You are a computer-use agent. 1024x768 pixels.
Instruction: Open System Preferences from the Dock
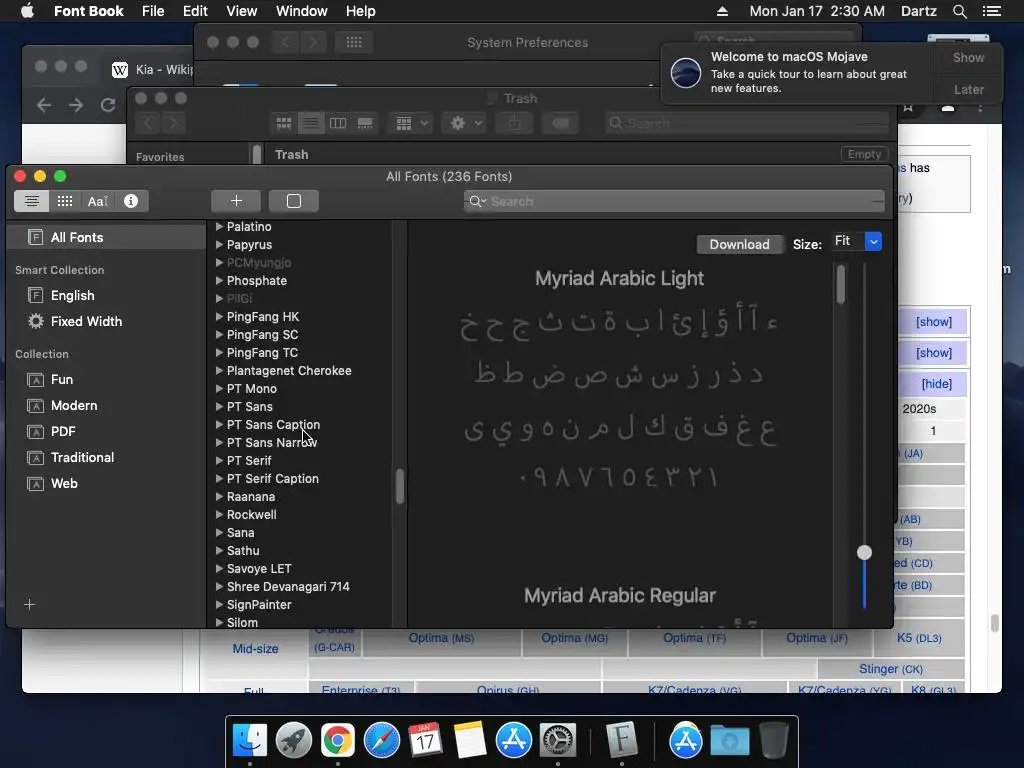pos(557,741)
